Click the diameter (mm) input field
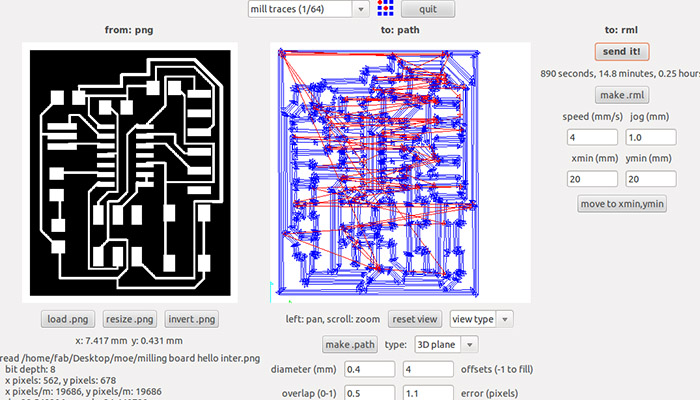 (369, 370)
